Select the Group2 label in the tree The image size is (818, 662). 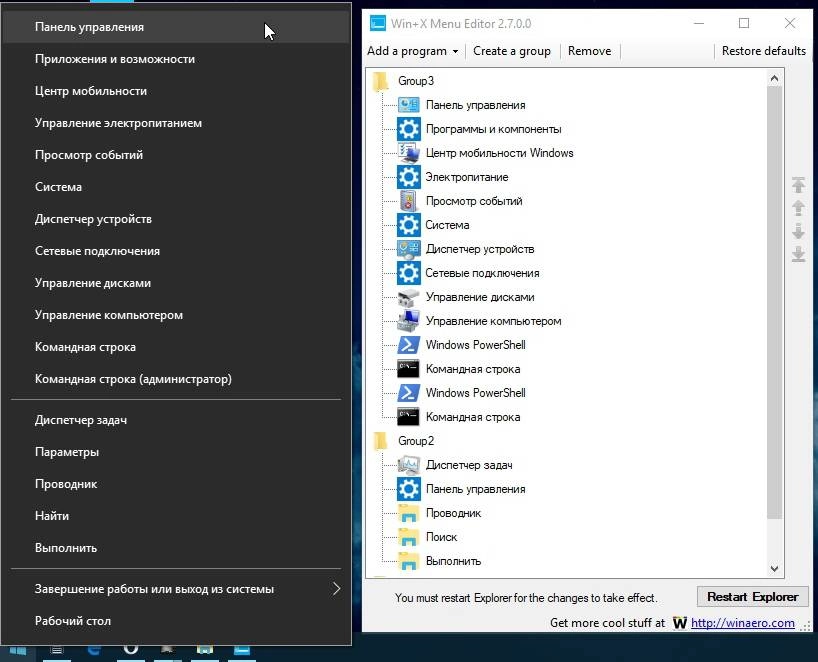point(416,441)
